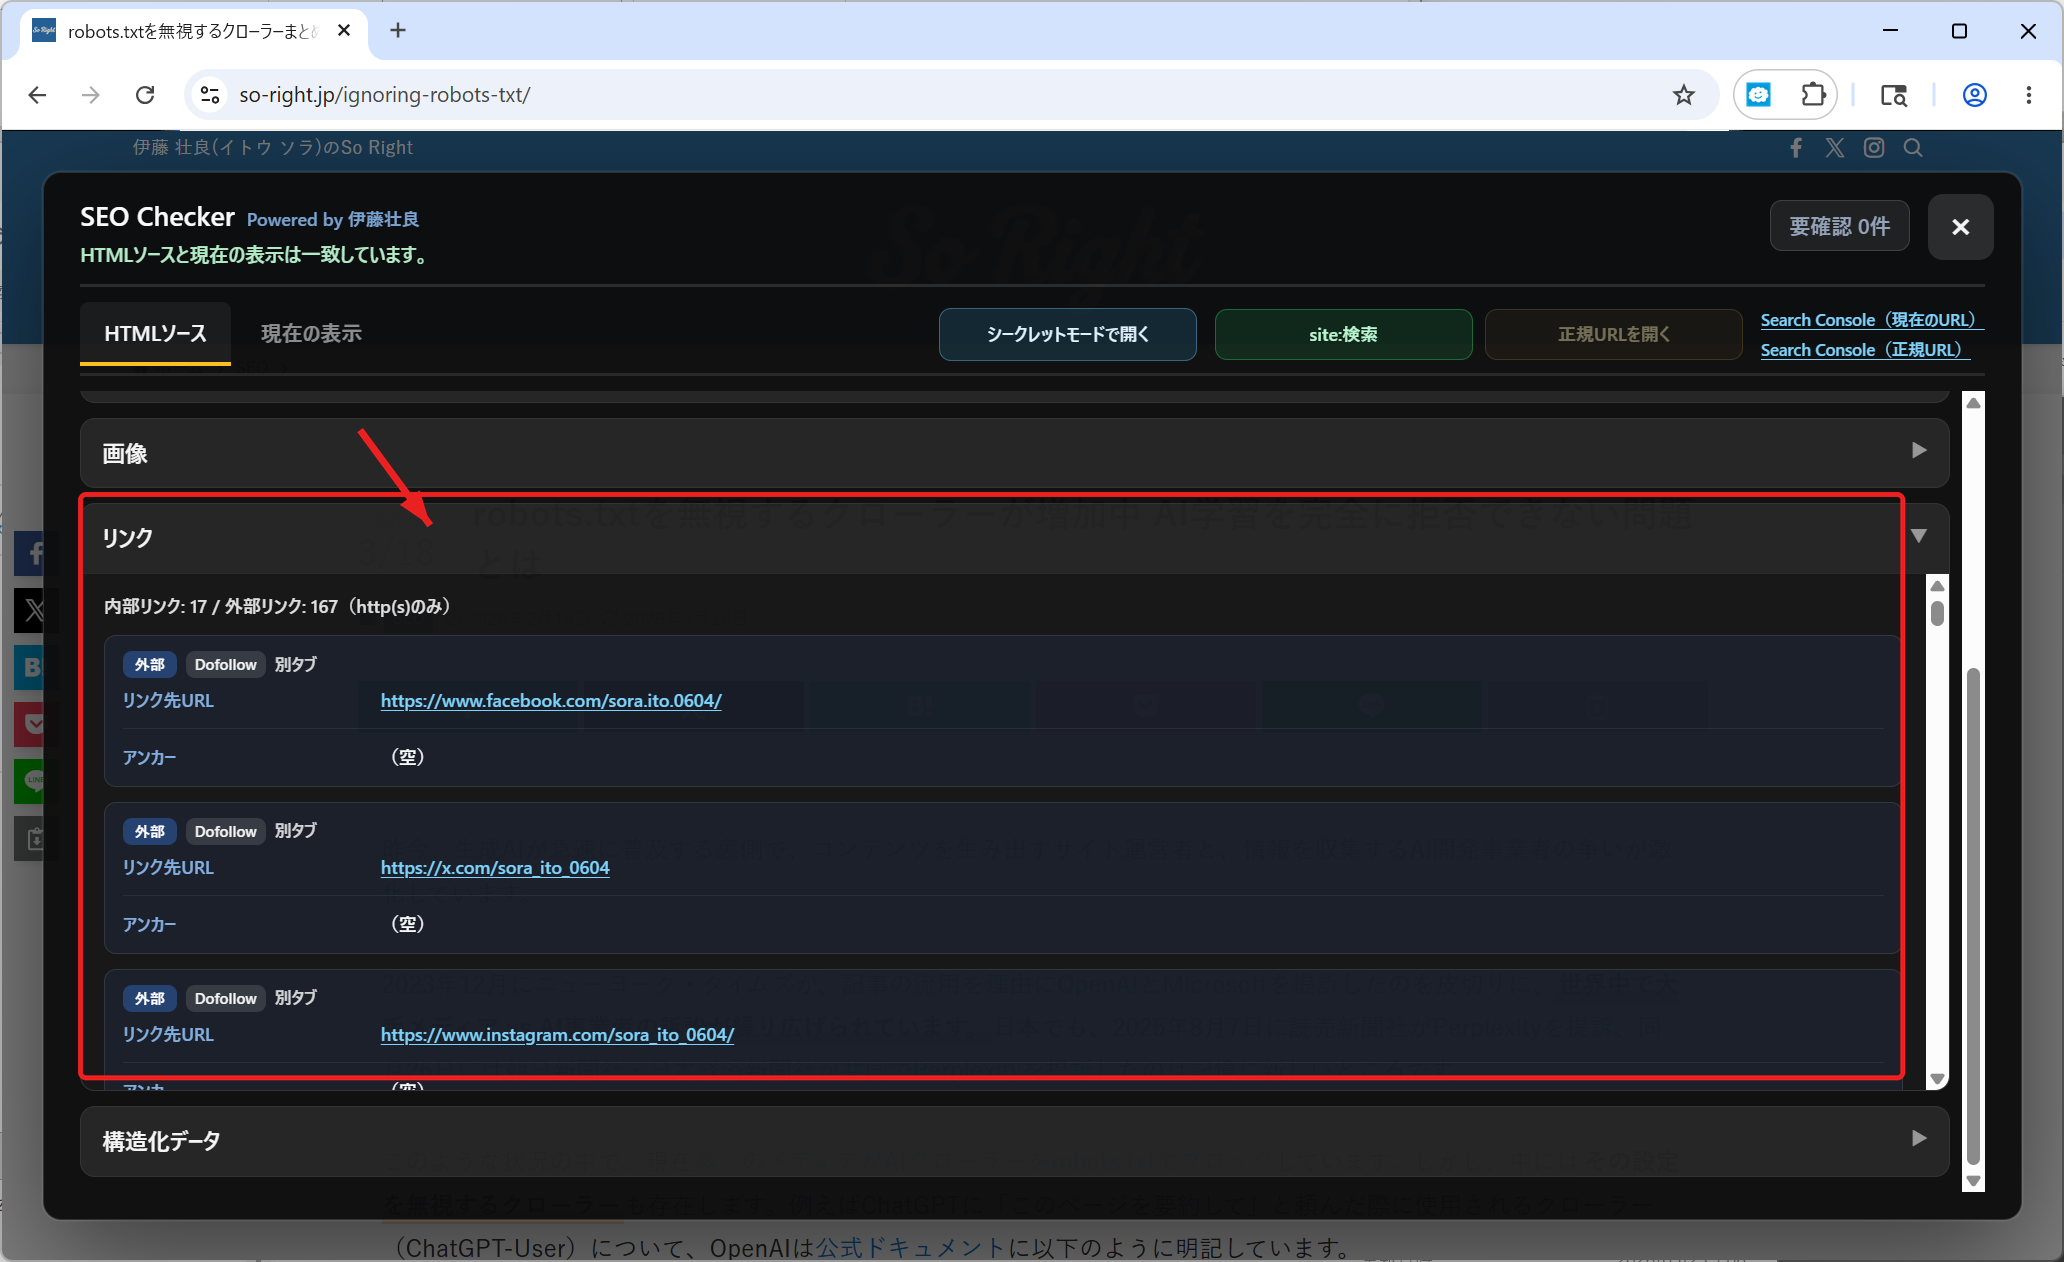
Task: Open the x.com/sora_ito_0604 link
Action: pyautogui.click(x=495, y=868)
